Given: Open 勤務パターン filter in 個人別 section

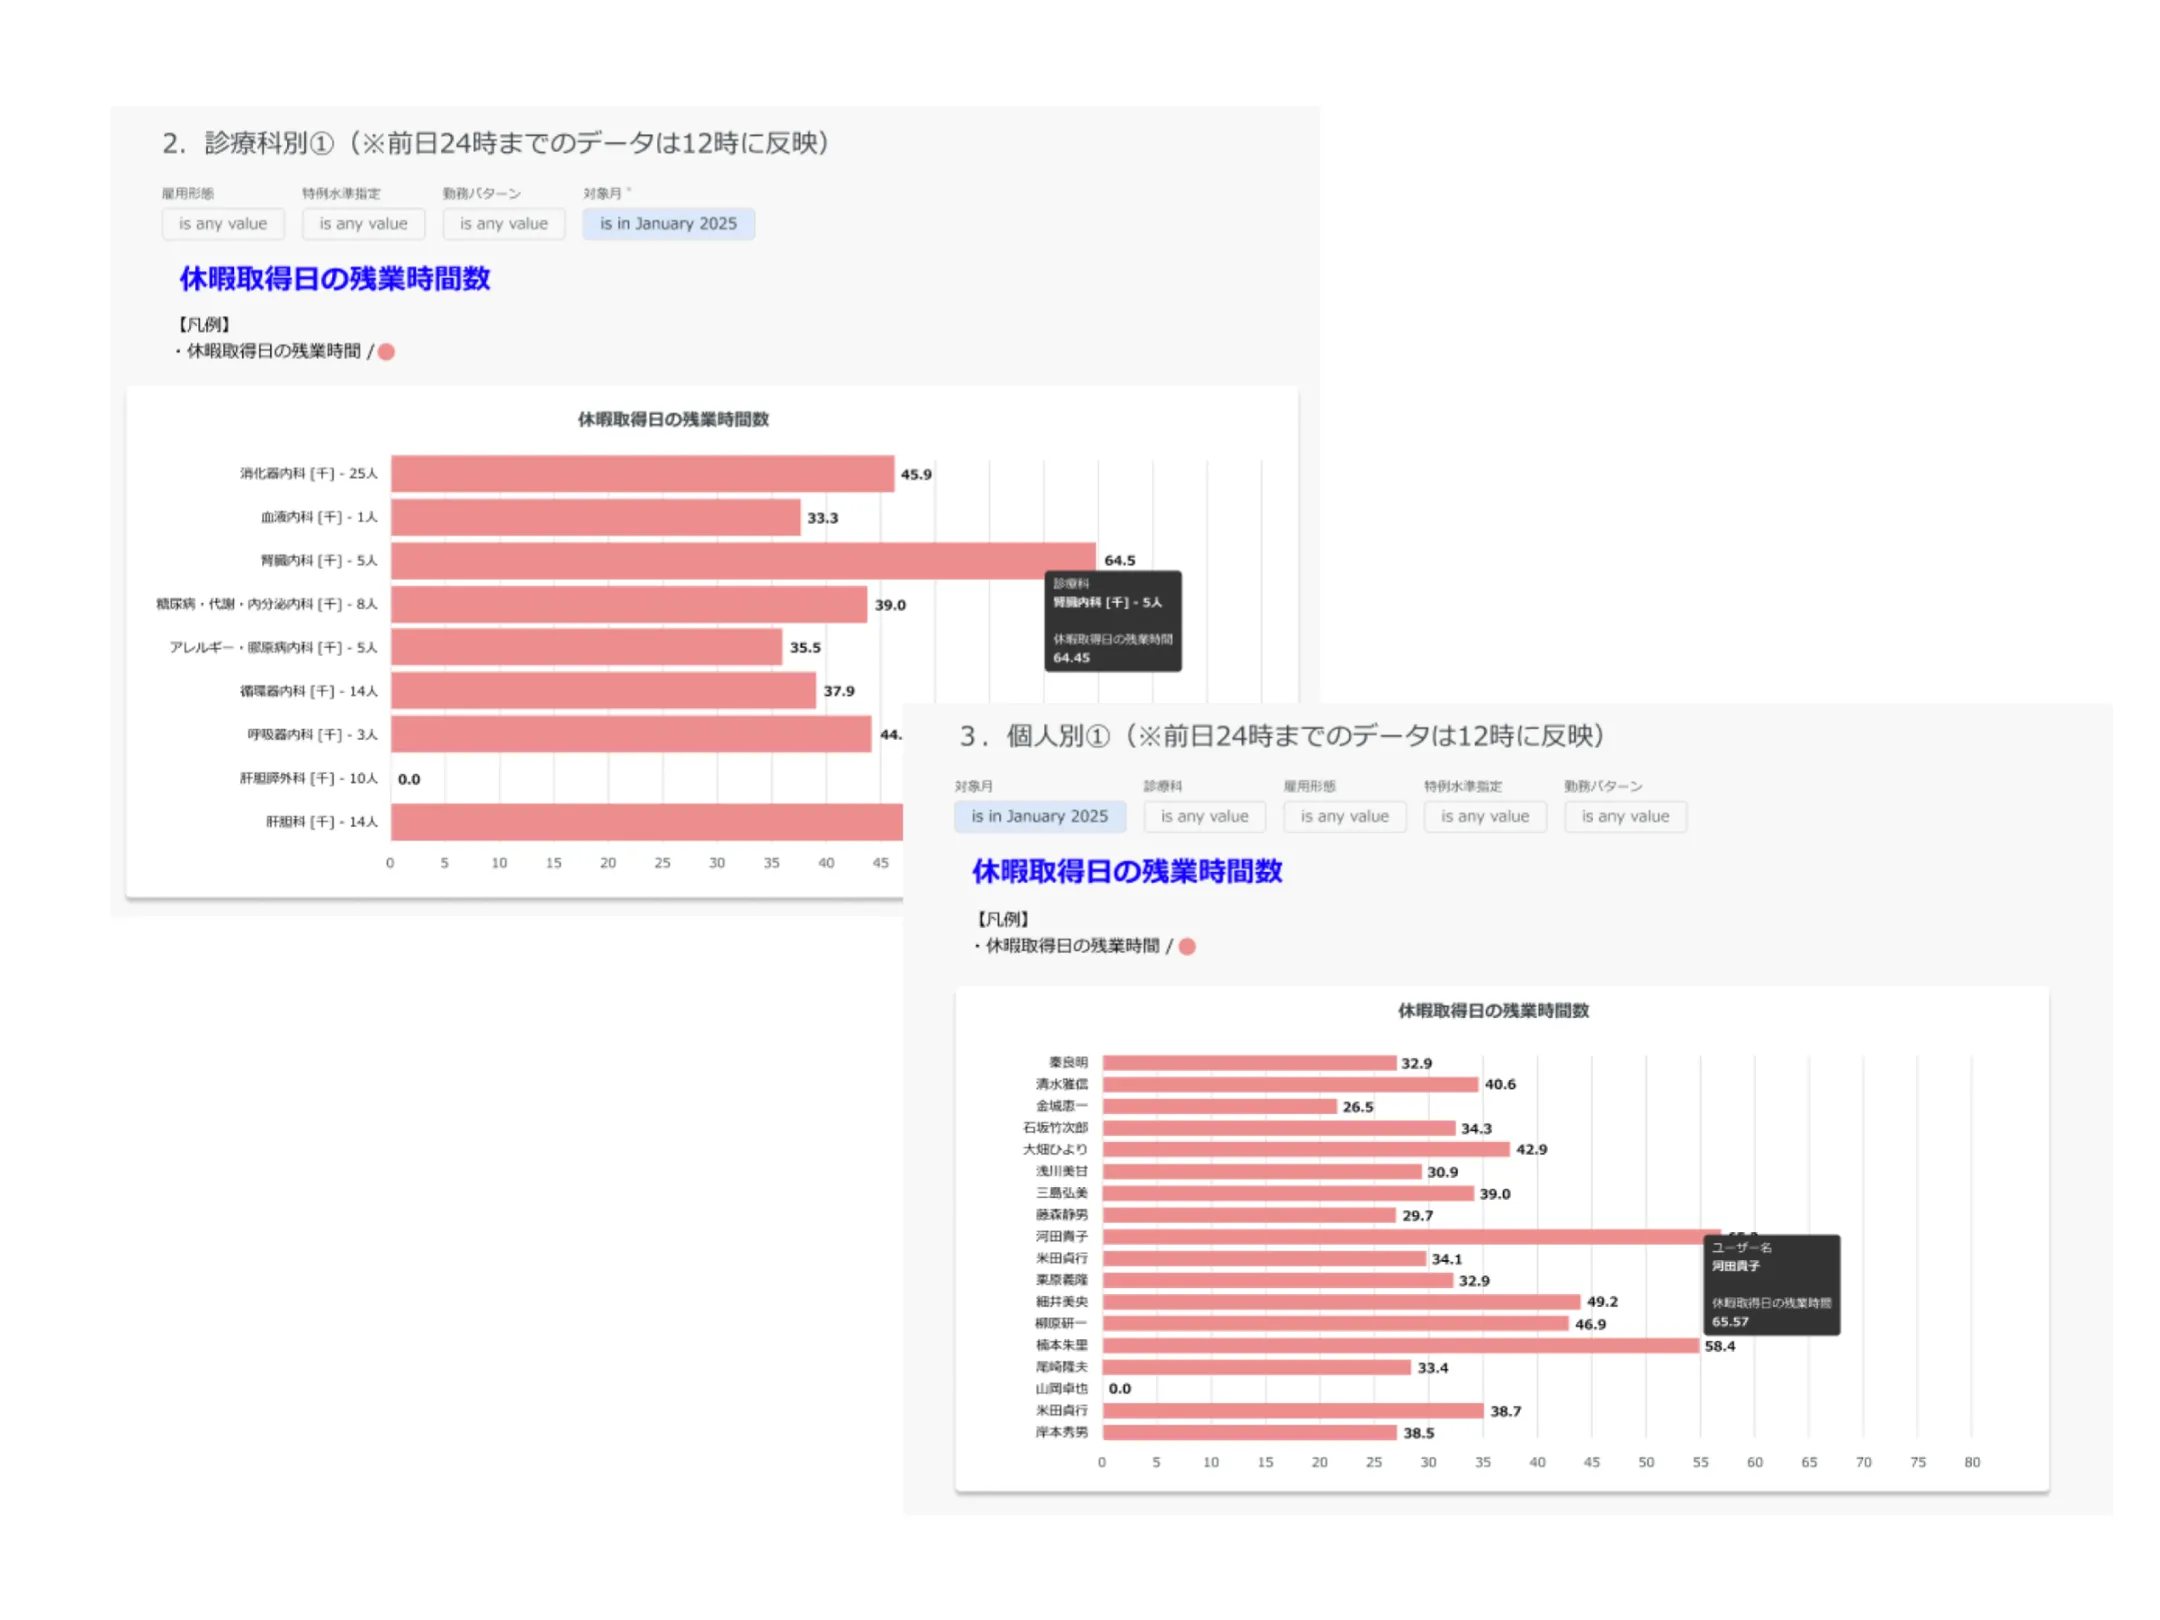Looking at the screenshot, I should coord(1625,816).
